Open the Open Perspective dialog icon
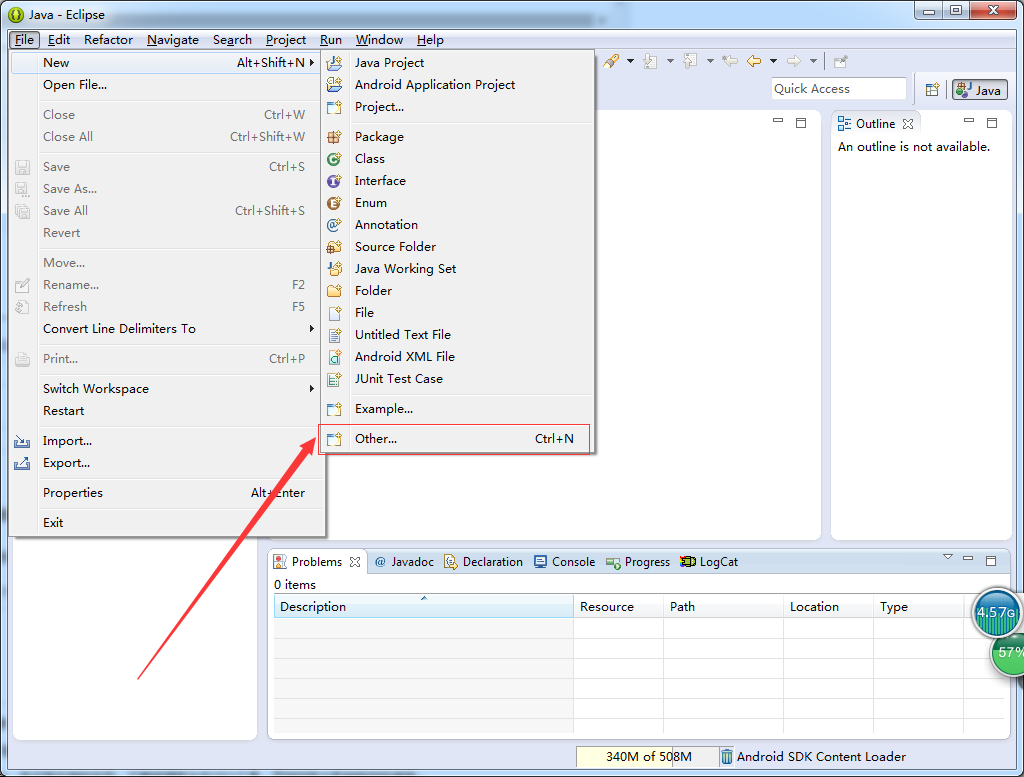Viewport: 1024px width, 777px height. coord(933,89)
